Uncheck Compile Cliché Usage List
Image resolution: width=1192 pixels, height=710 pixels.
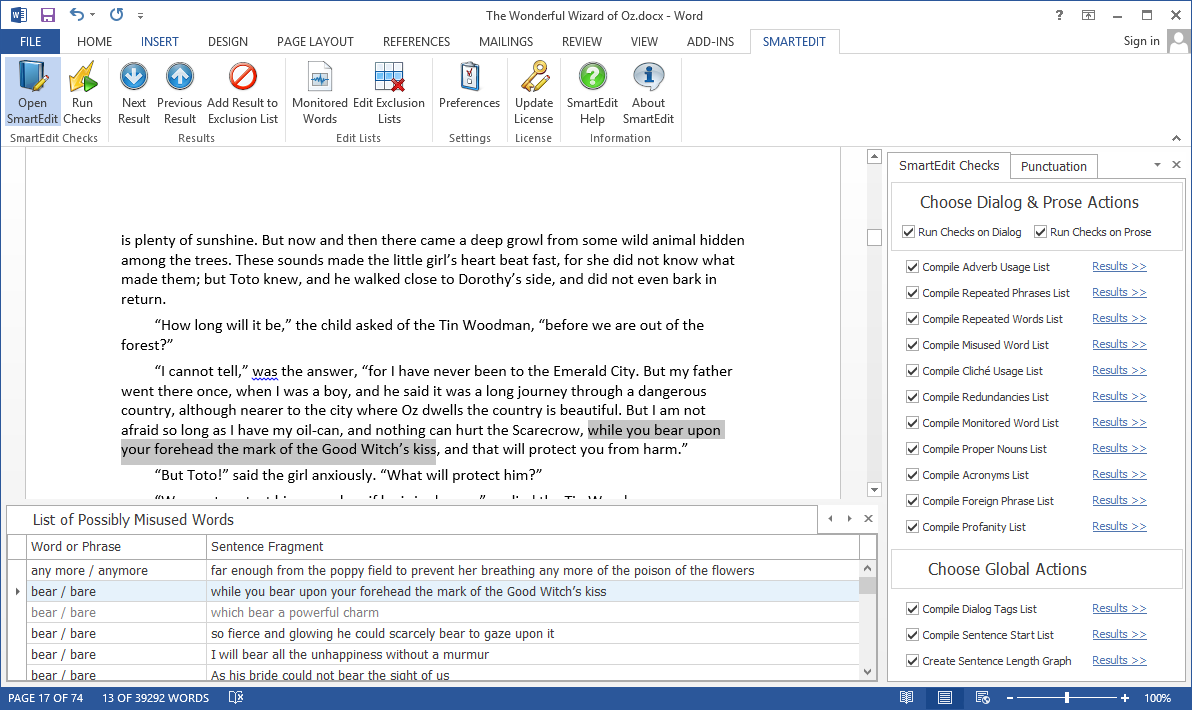pyautogui.click(x=912, y=371)
